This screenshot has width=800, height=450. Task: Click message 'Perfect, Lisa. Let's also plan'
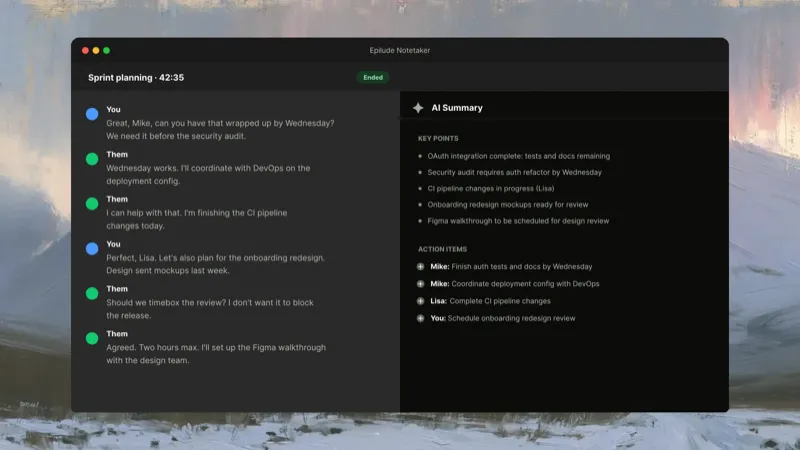(x=215, y=264)
